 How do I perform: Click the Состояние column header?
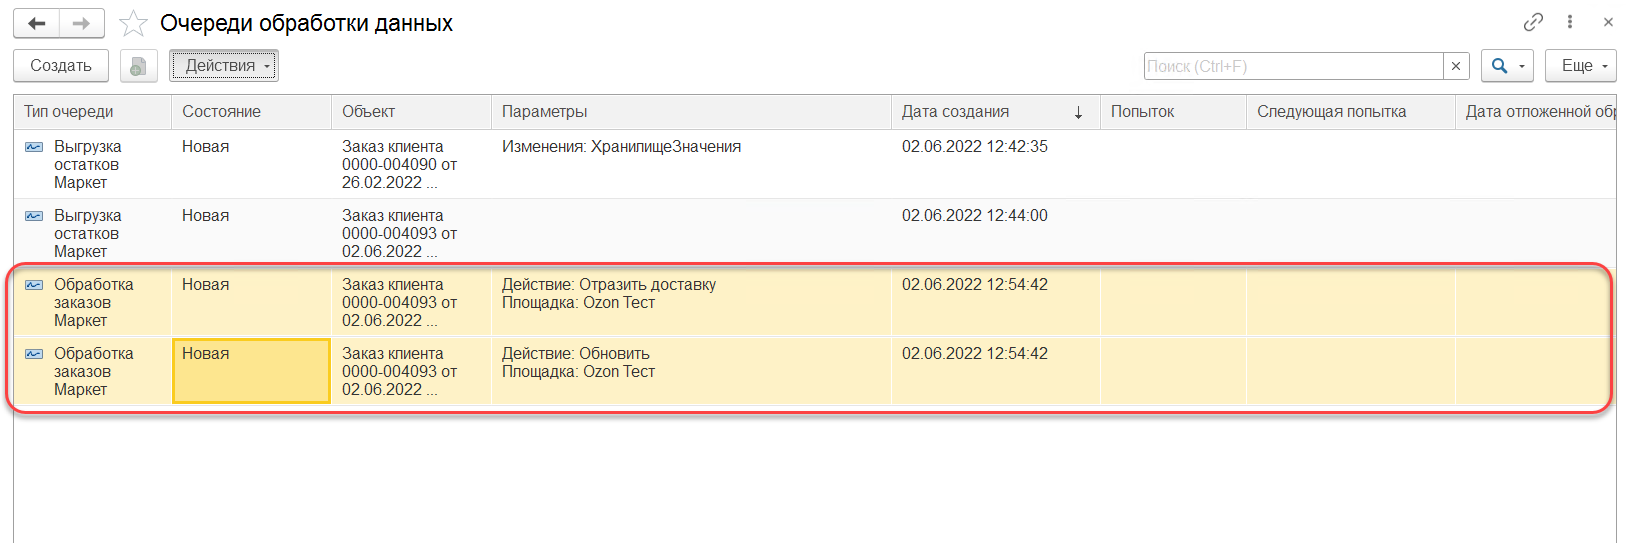(x=221, y=112)
